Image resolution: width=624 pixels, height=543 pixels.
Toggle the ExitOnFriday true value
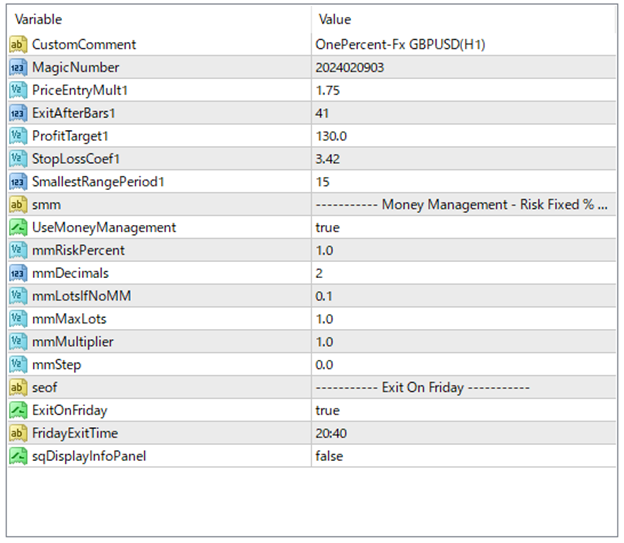point(327,410)
